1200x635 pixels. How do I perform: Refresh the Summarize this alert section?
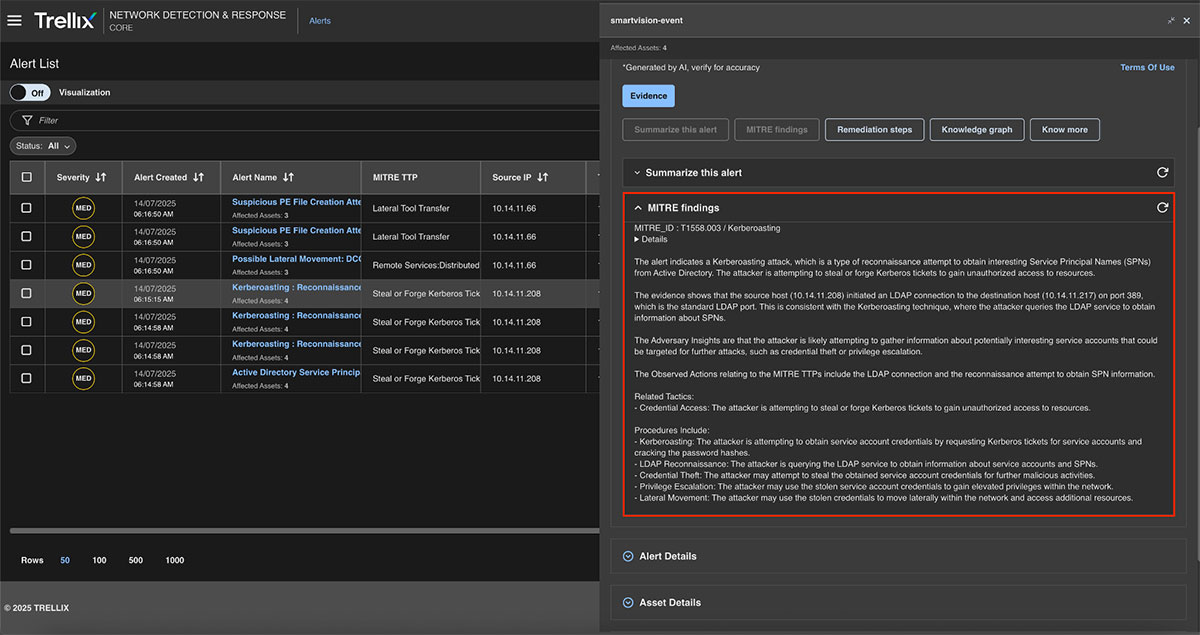[1162, 172]
